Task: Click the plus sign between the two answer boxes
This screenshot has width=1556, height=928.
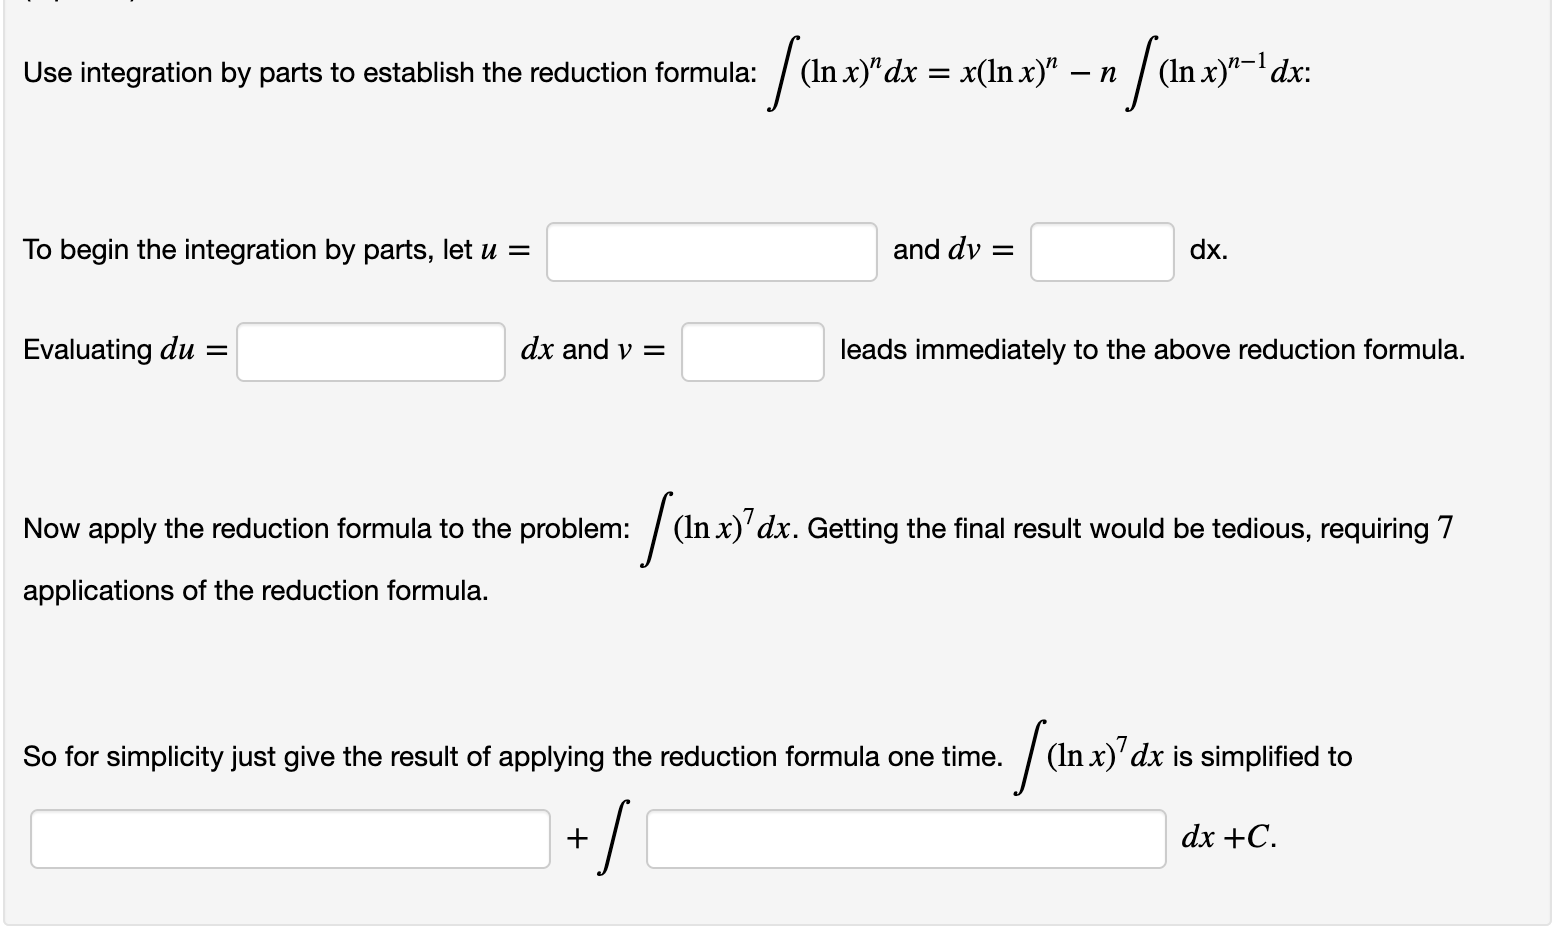Action: tap(576, 836)
